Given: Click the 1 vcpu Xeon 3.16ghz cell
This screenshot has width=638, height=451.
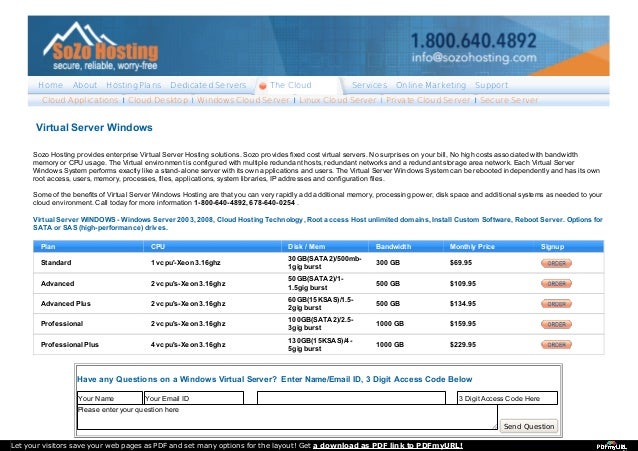Looking at the screenshot, I should (186, 263).
